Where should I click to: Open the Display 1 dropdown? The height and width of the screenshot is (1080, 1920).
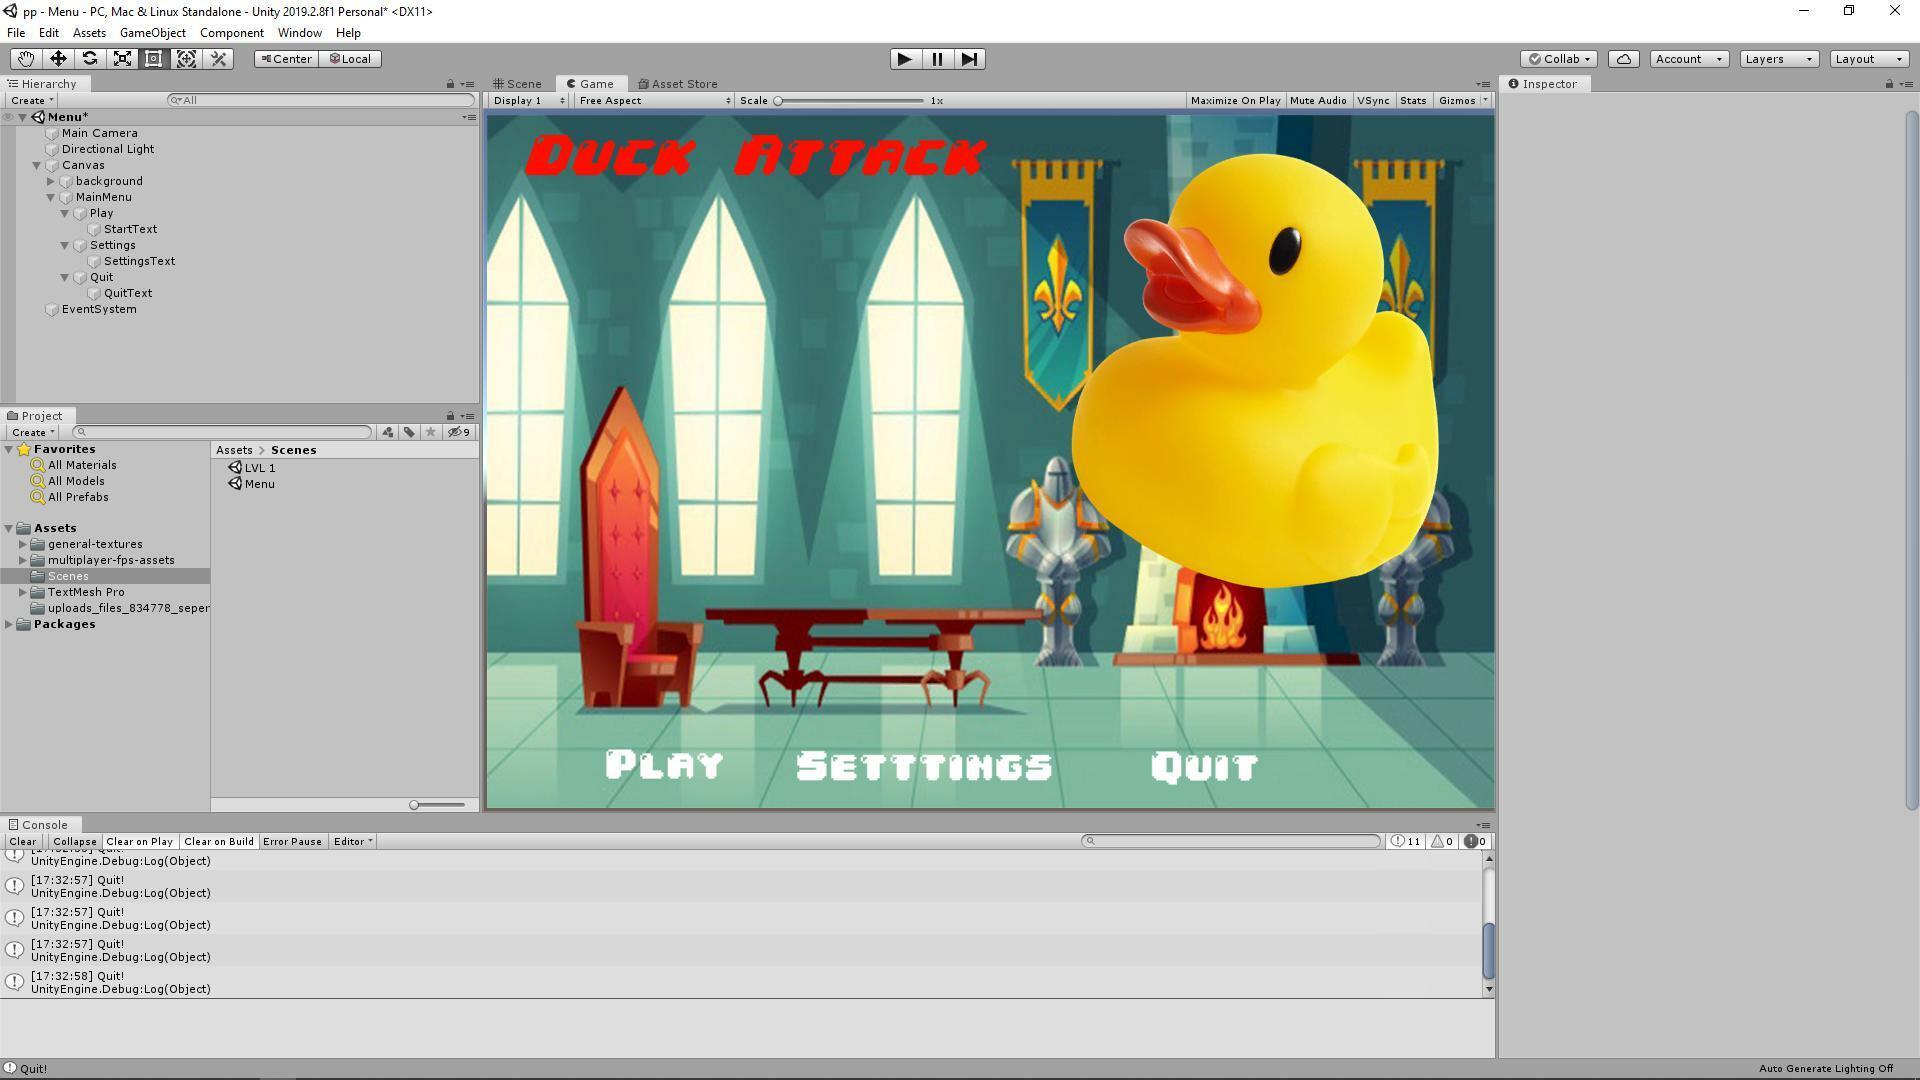(529, 101)
